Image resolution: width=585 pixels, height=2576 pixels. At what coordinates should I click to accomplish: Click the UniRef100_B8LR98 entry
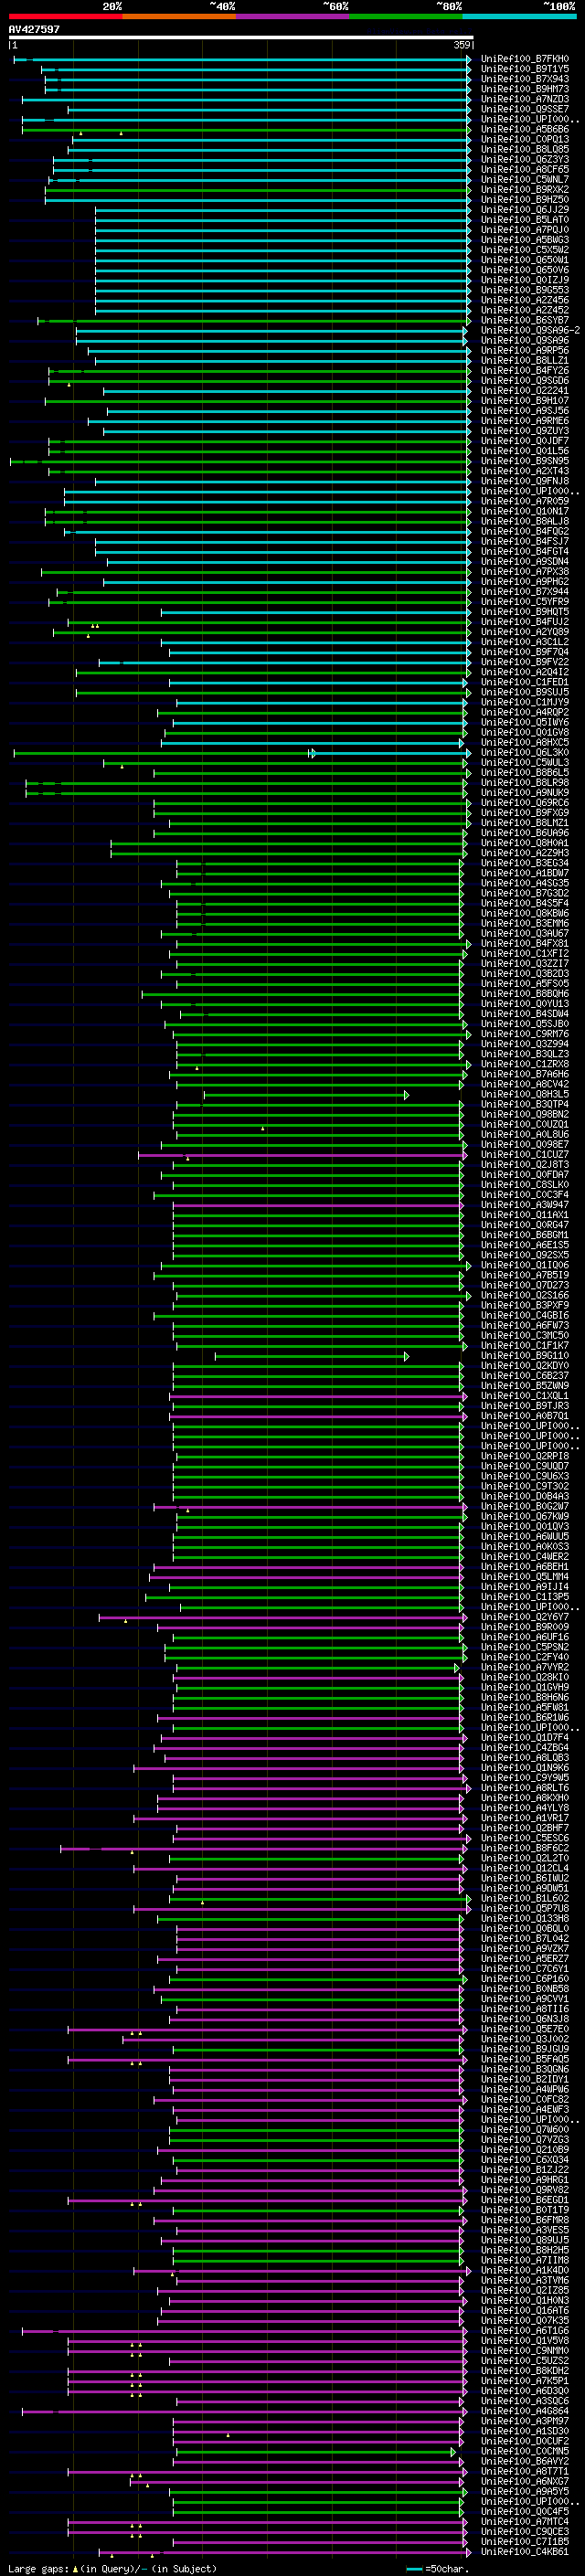[x=525, y=783]
